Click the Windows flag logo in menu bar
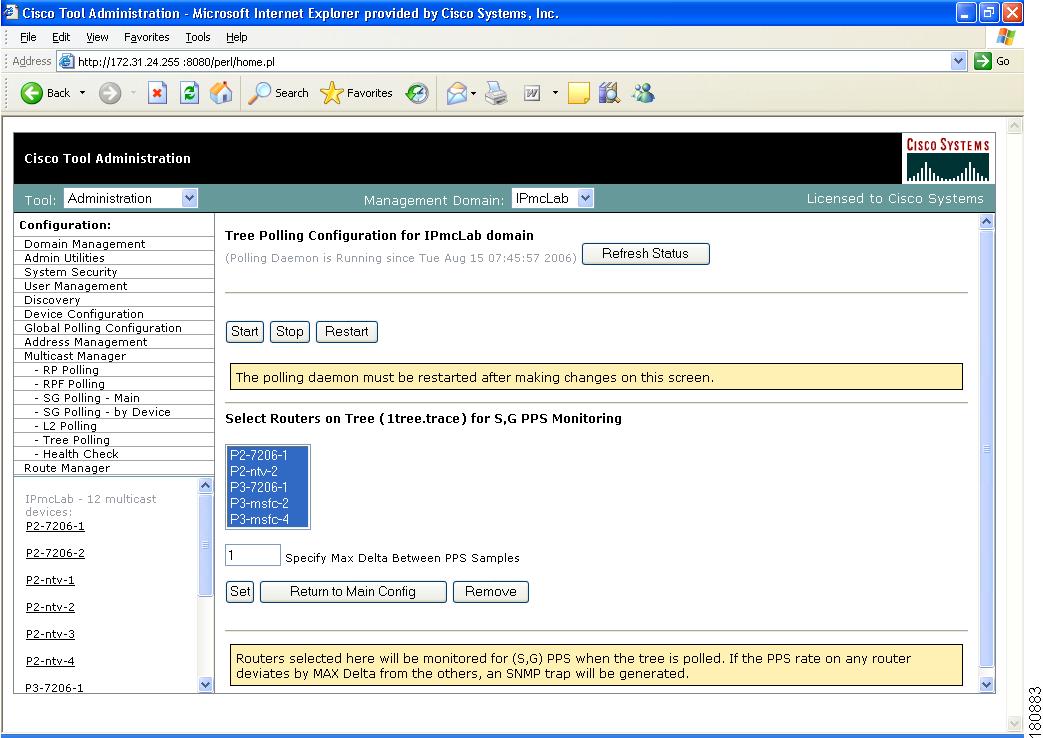The width and height of the screenshot is (1043, 738). pyautogui.click(x=1005, y=37)
